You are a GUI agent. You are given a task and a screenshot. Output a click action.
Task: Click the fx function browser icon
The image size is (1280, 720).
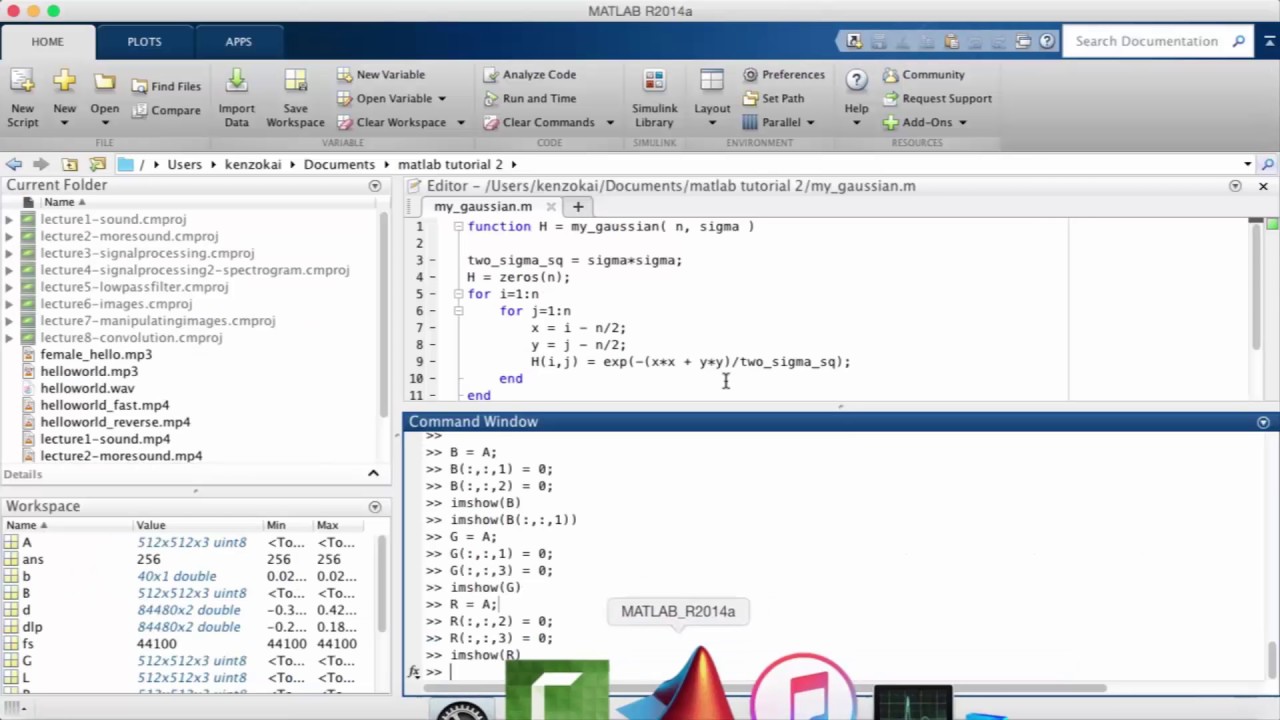click(x=414, y=672)
